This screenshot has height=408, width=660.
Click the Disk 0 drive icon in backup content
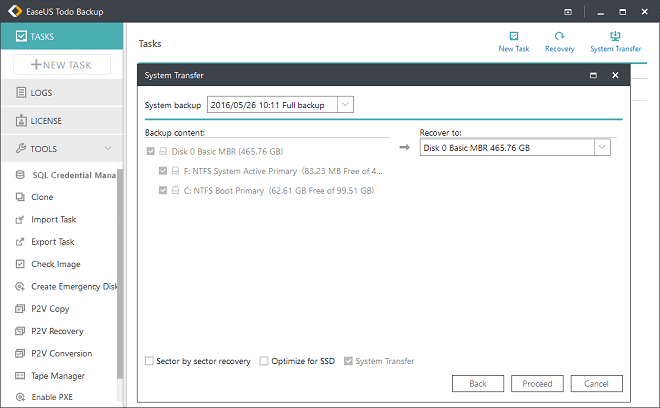tap(163, 151)
